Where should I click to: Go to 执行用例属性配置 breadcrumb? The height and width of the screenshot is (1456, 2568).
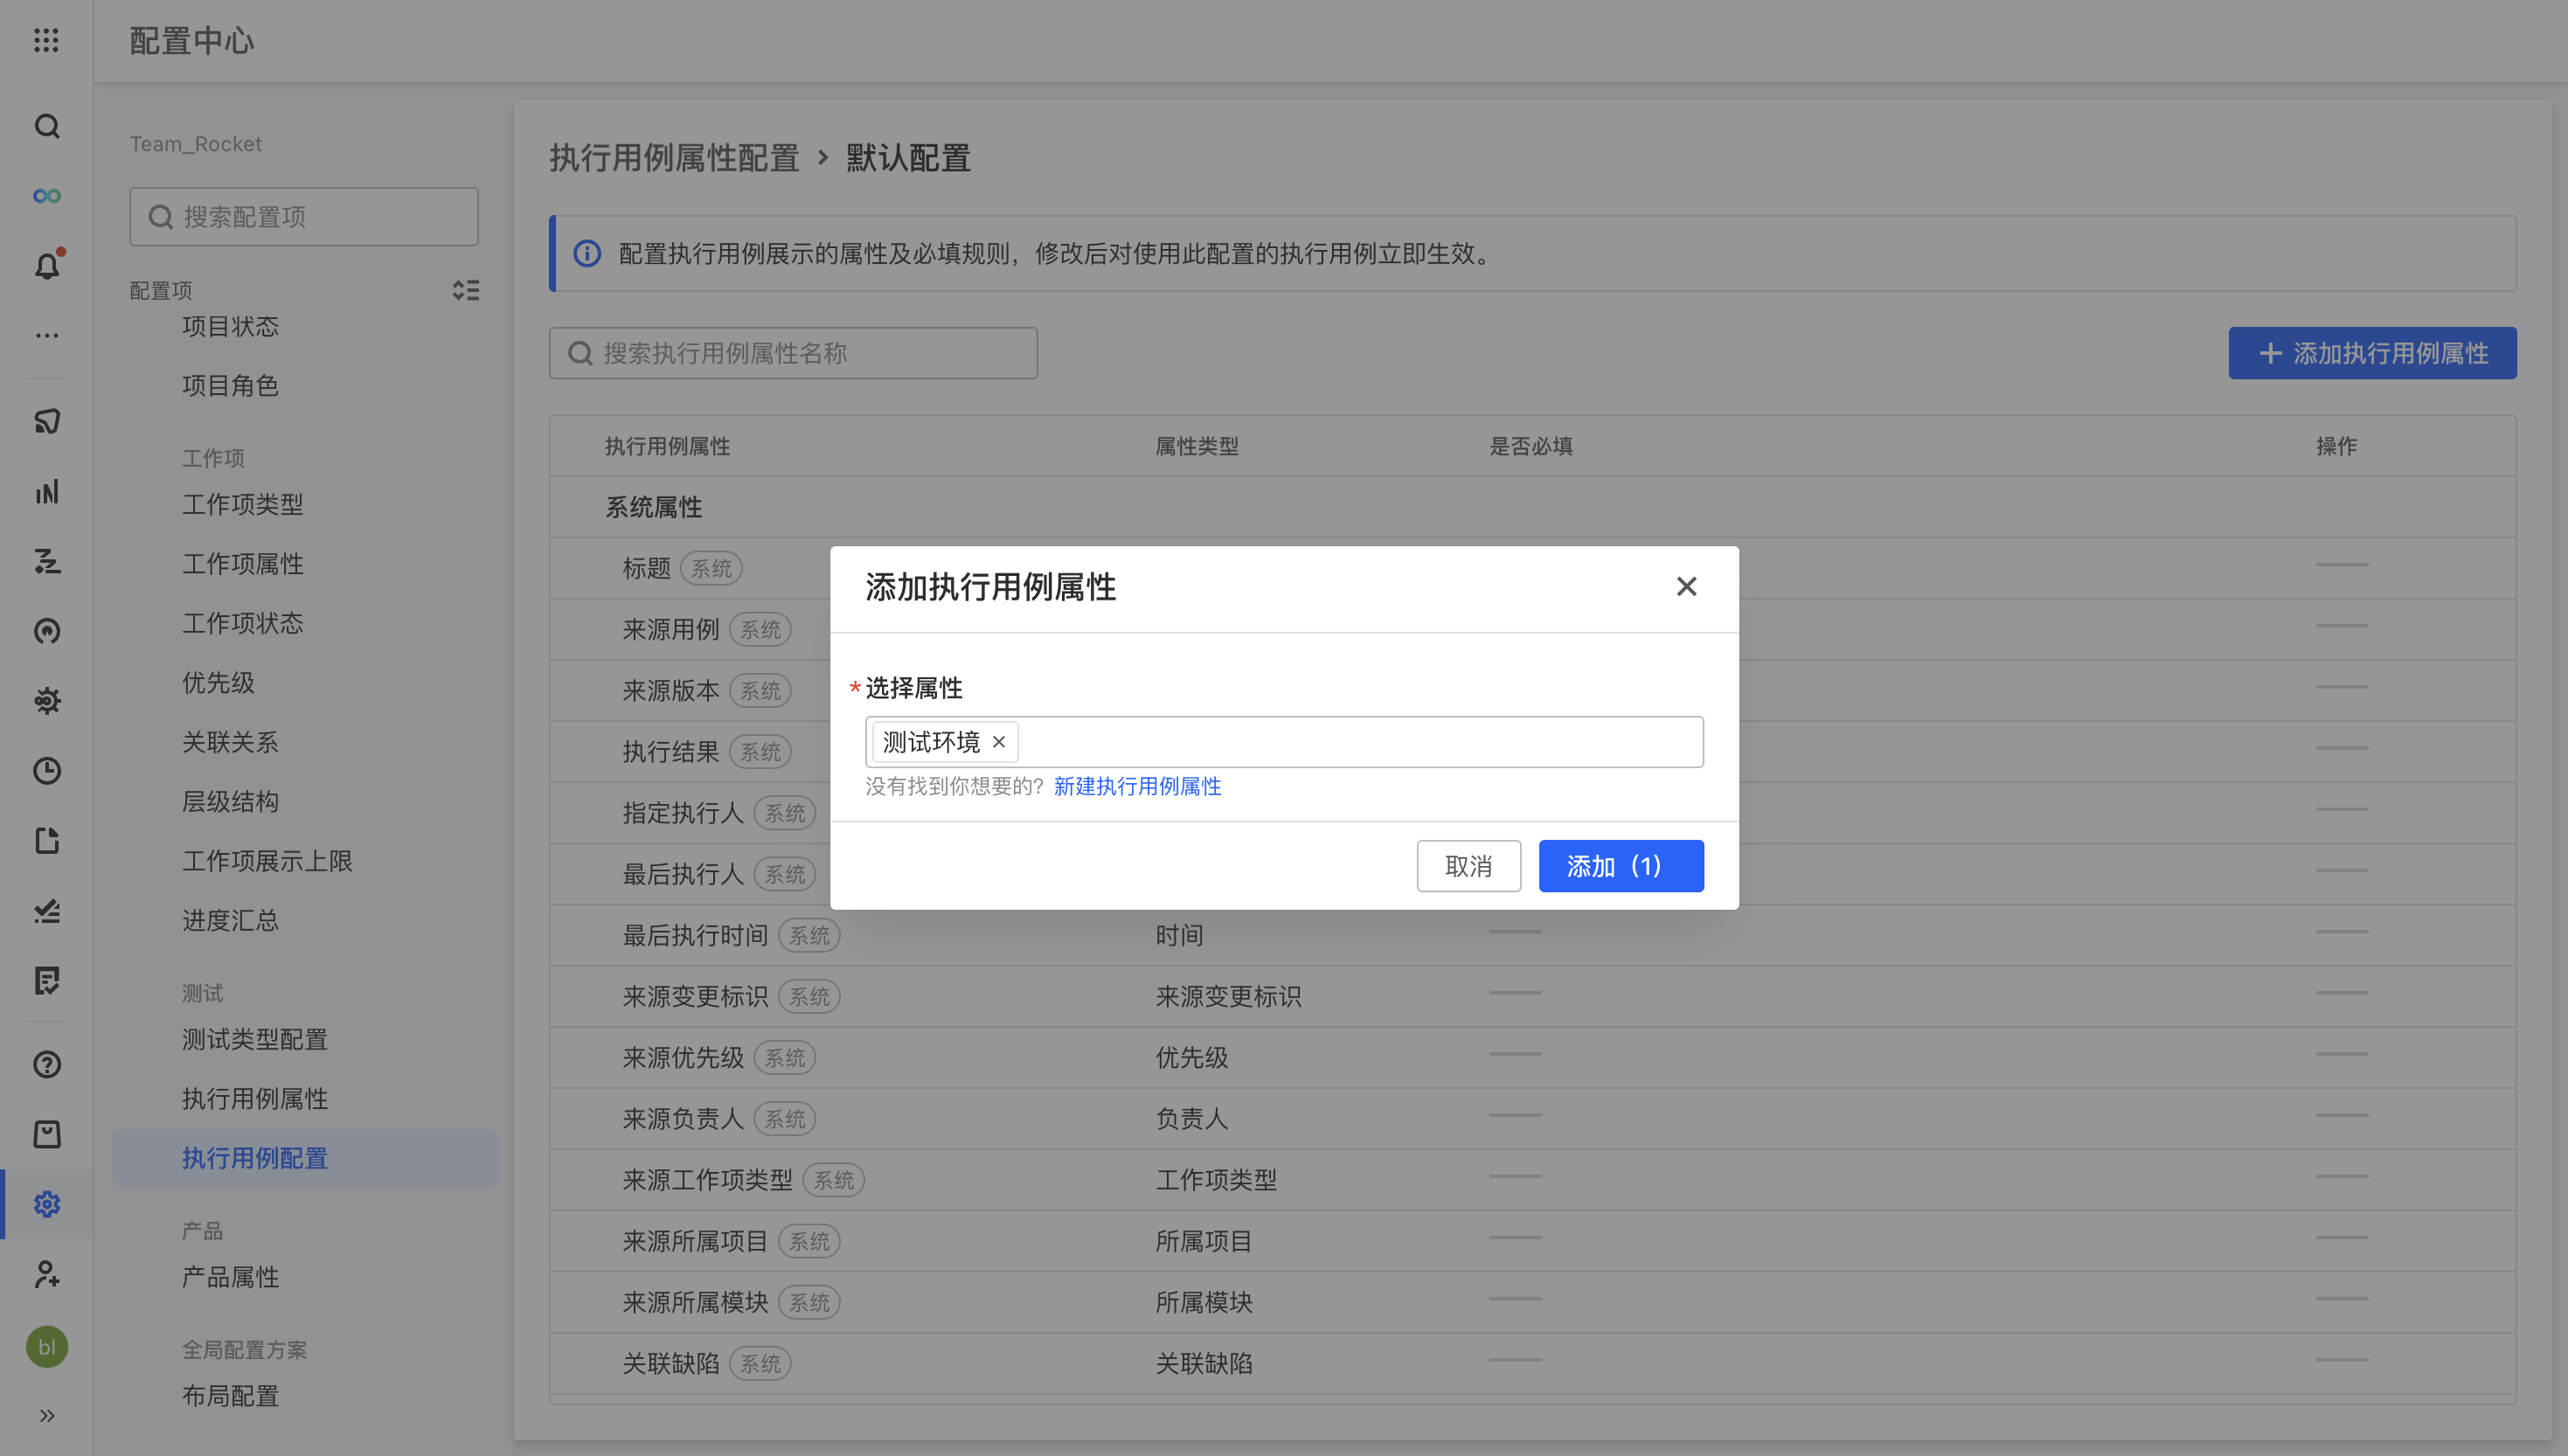click(x=674, y=158)
